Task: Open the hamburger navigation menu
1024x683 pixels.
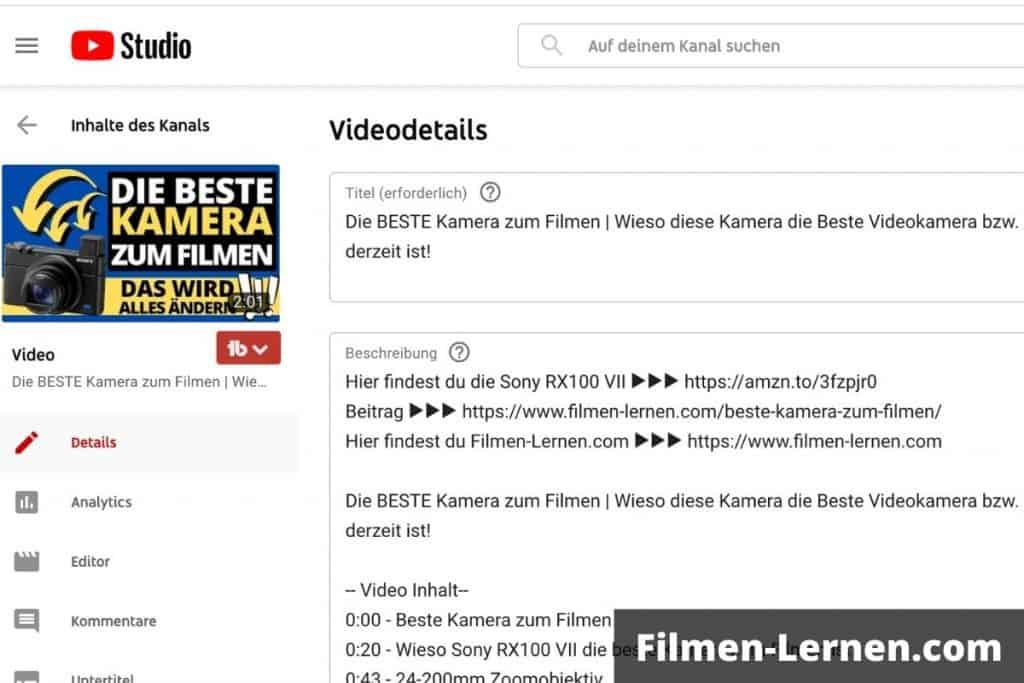Action: 27,46
